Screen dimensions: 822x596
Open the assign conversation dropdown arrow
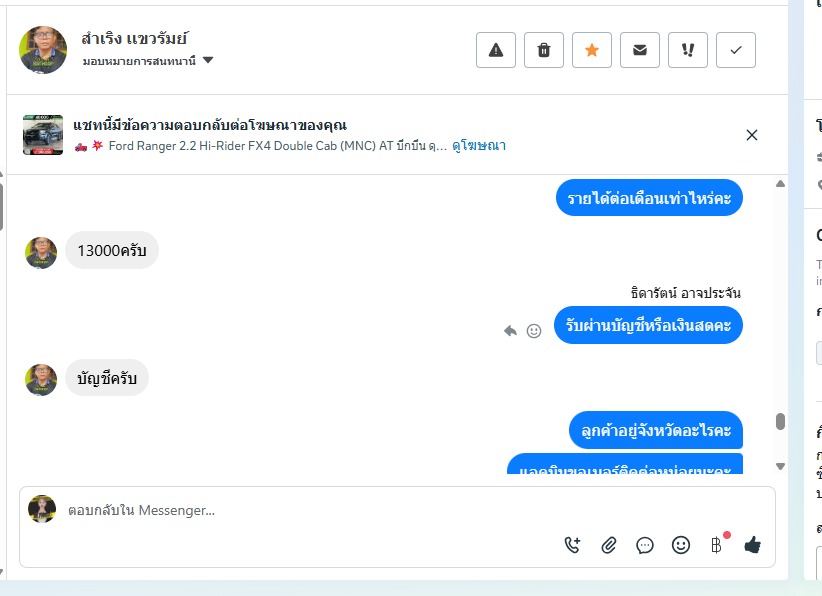(x=208, y=60)
